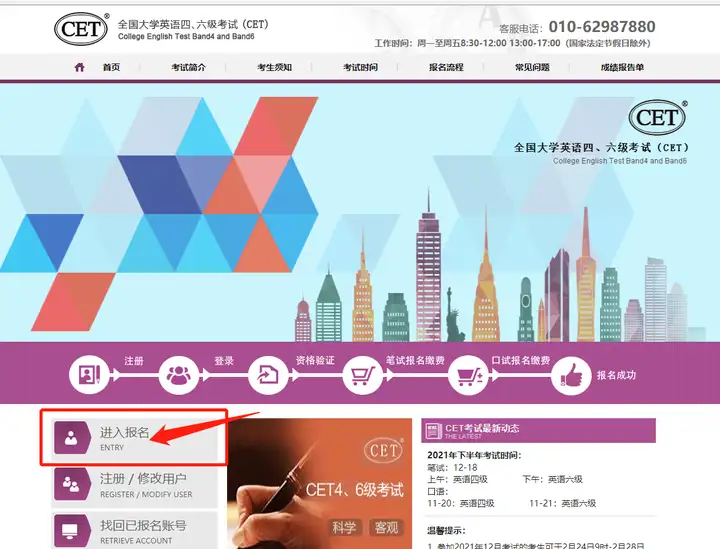Click the CET考试最新动态 panel heading
Viewport: 720px width, 549px height.
482,428
